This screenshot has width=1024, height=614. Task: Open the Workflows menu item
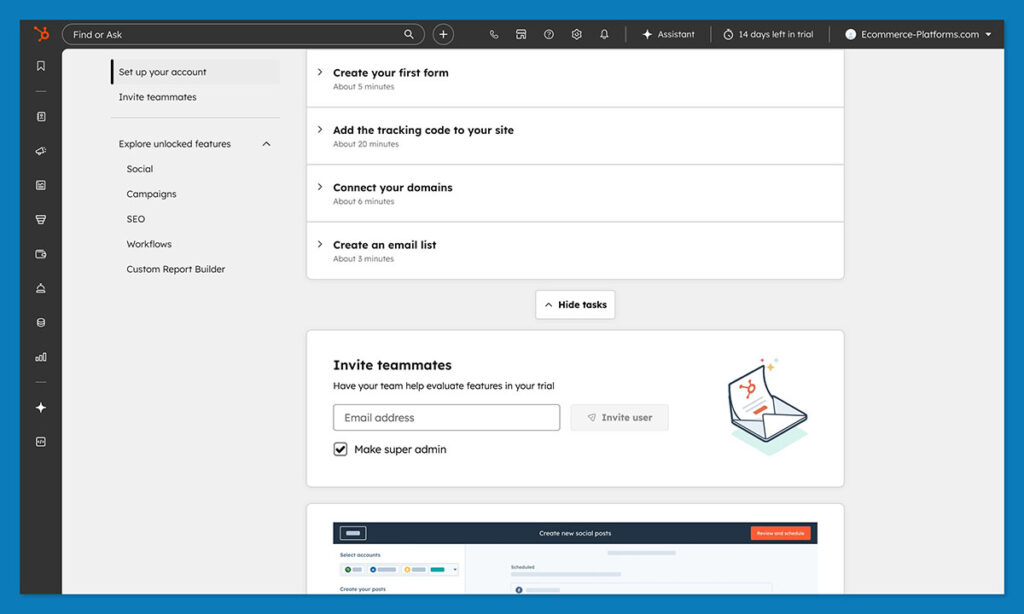tap(148, 243)
